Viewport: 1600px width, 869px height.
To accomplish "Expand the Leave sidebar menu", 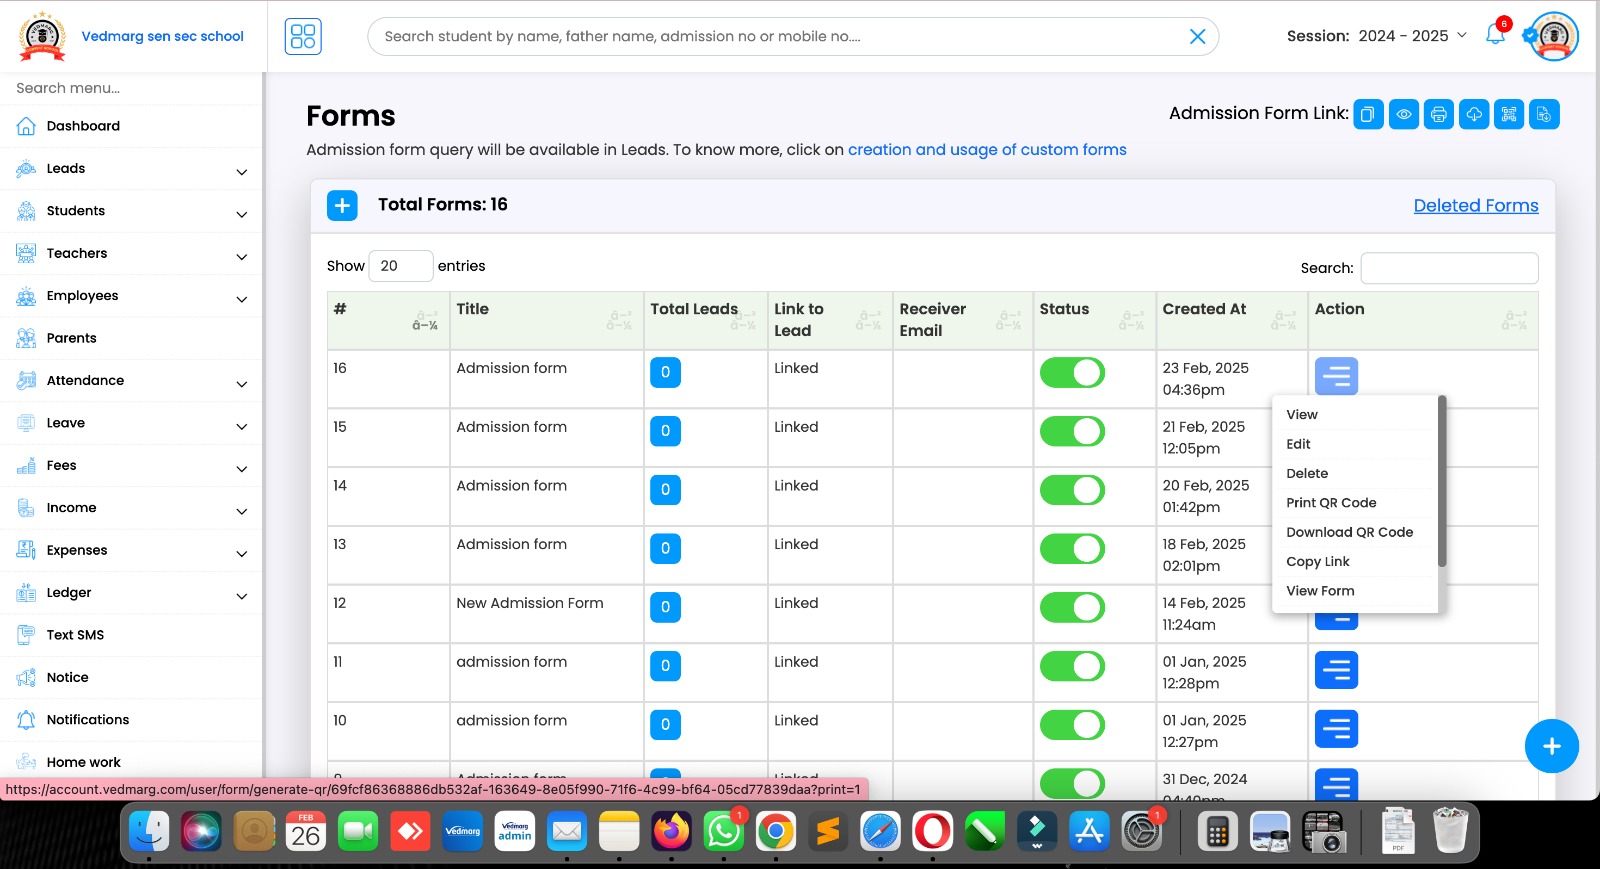I will (x=131, y=423).
